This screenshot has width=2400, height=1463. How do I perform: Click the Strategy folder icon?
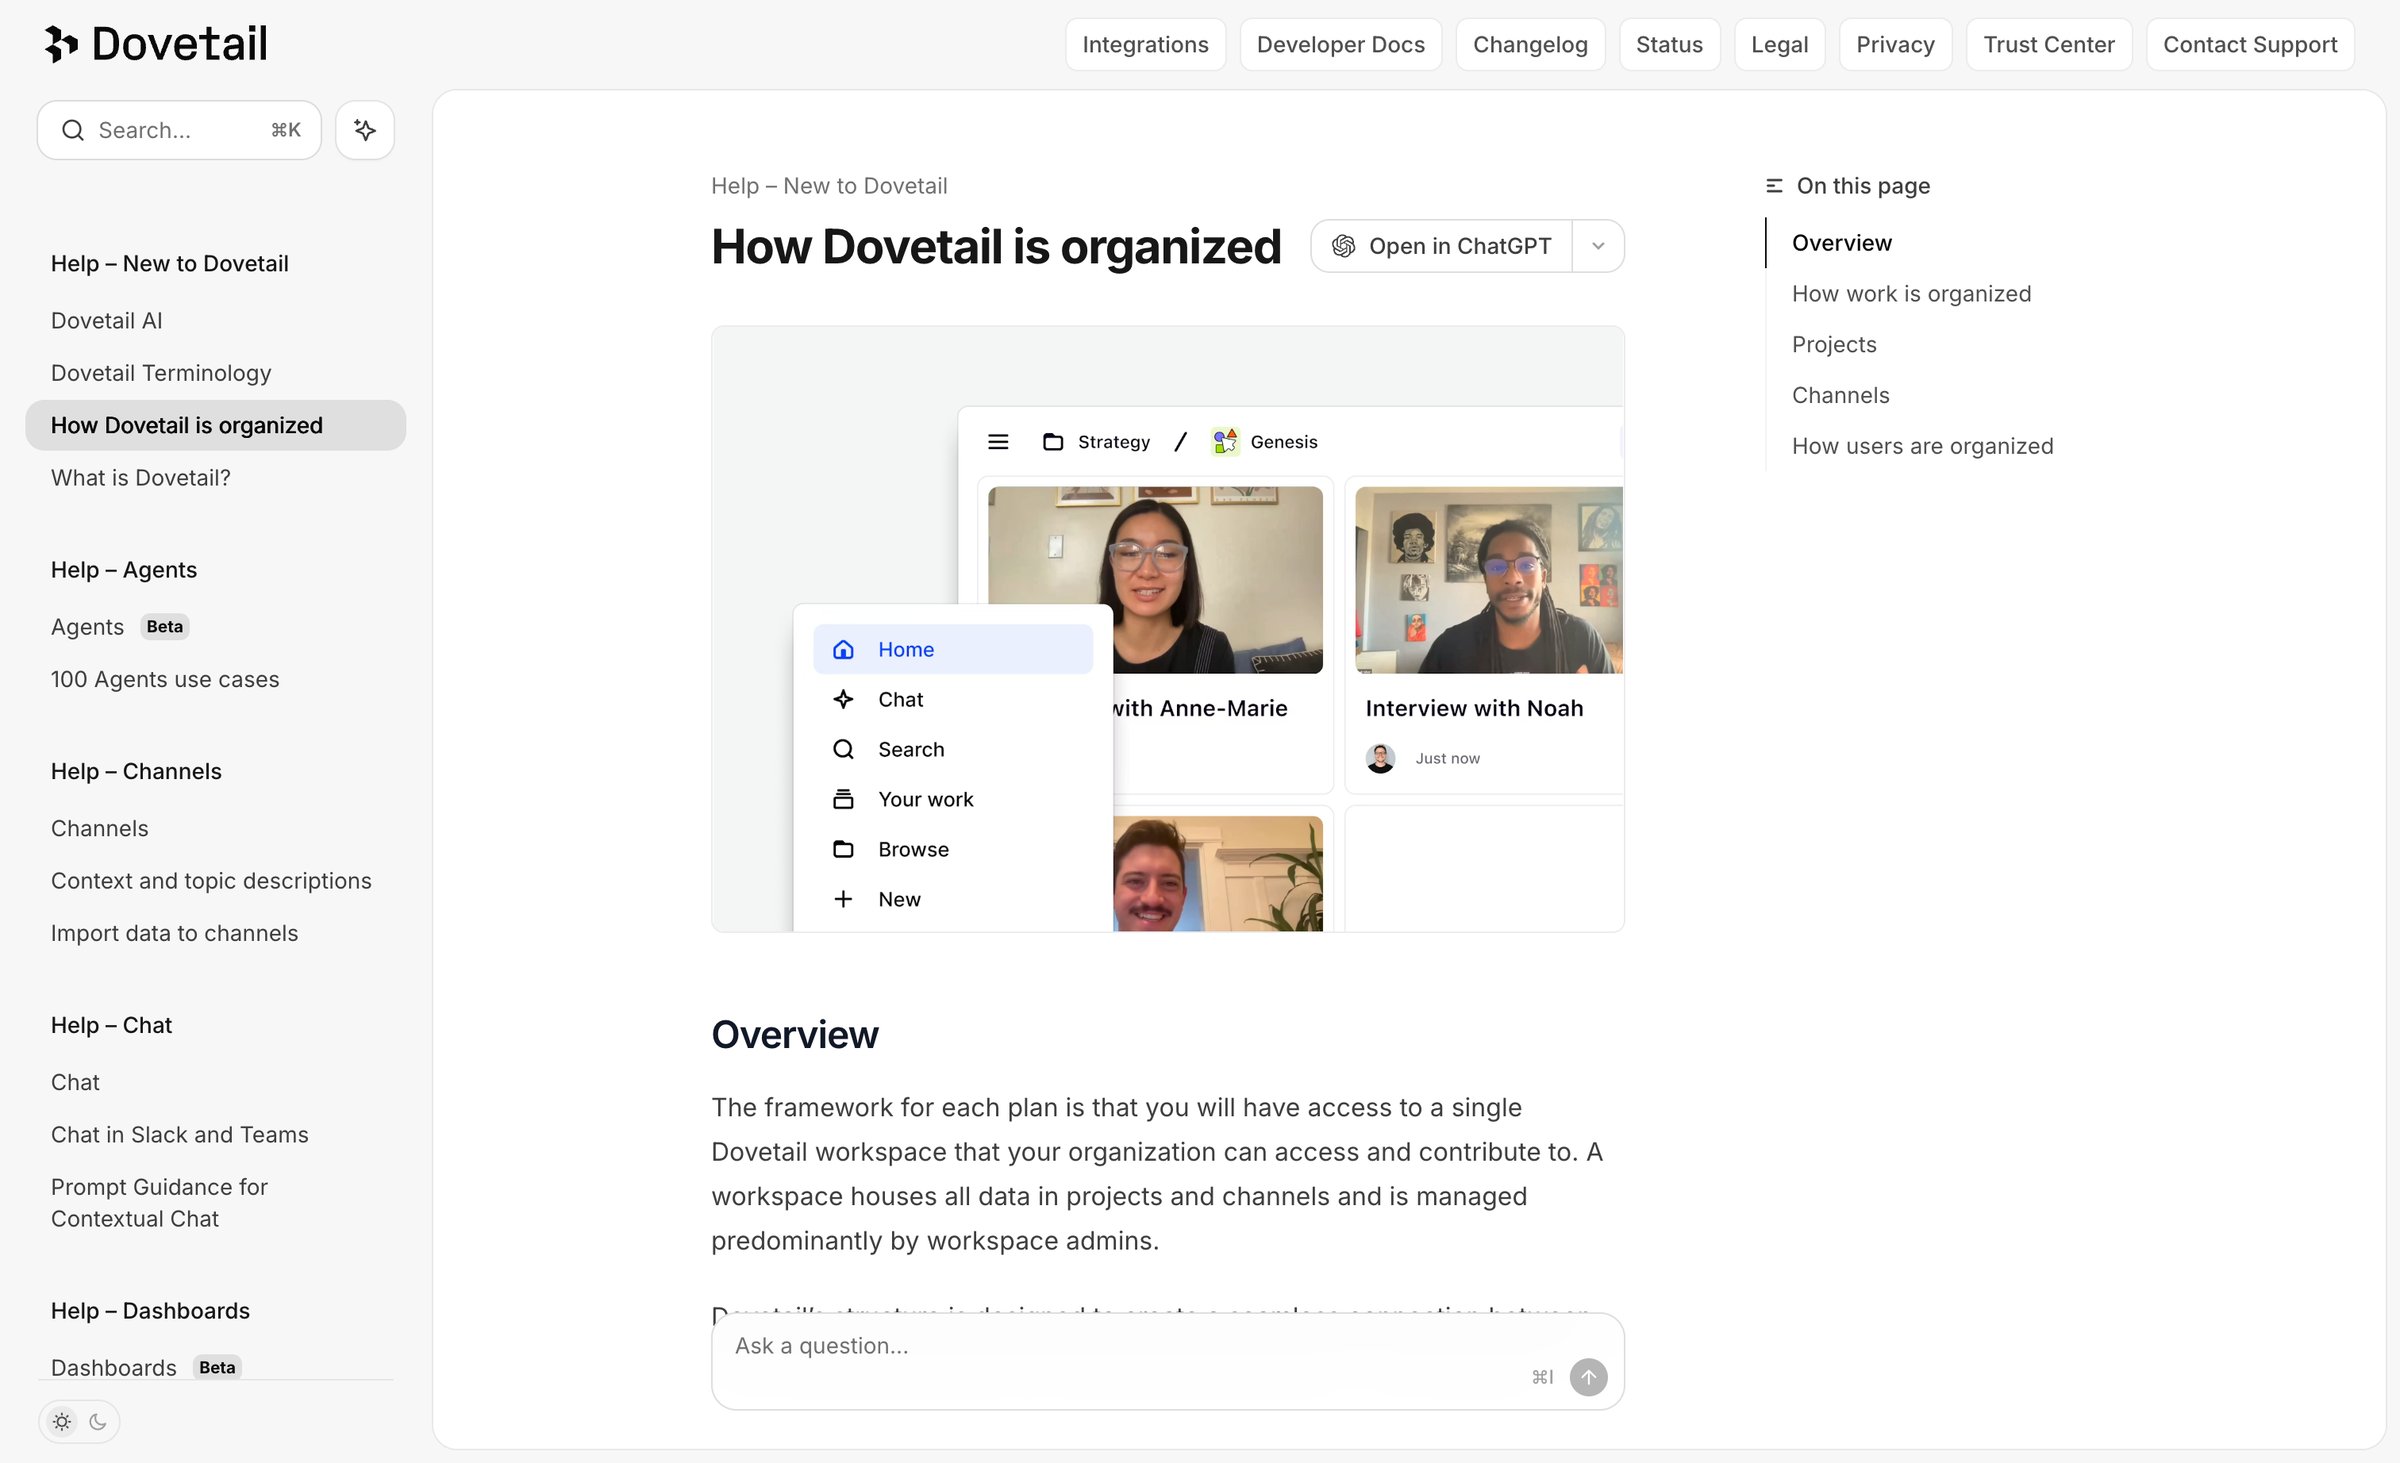(x=1053, y=442)
